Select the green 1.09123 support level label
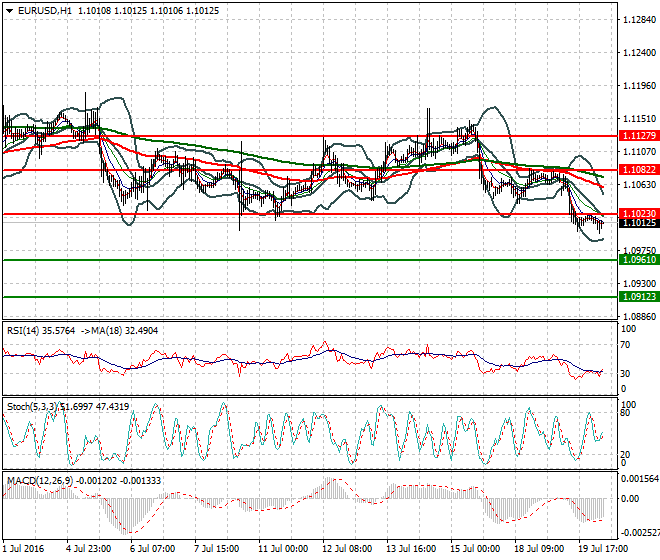 pos(639,297)
